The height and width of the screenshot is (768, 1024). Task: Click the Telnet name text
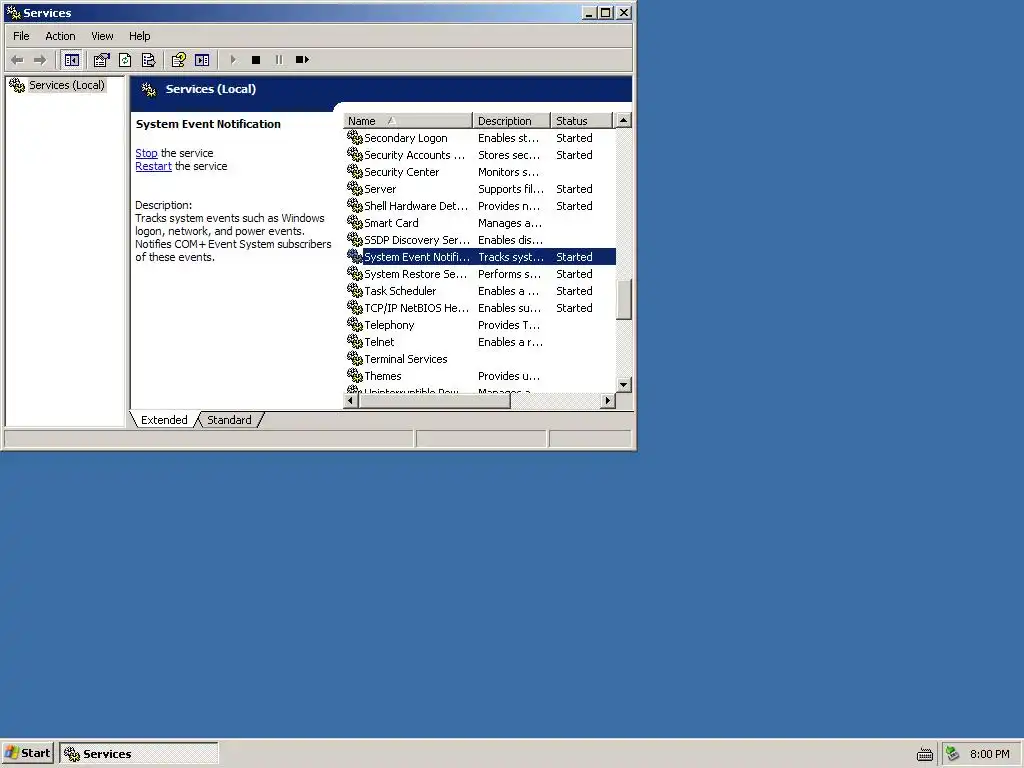pyautogui.click(x=379, y=342)
